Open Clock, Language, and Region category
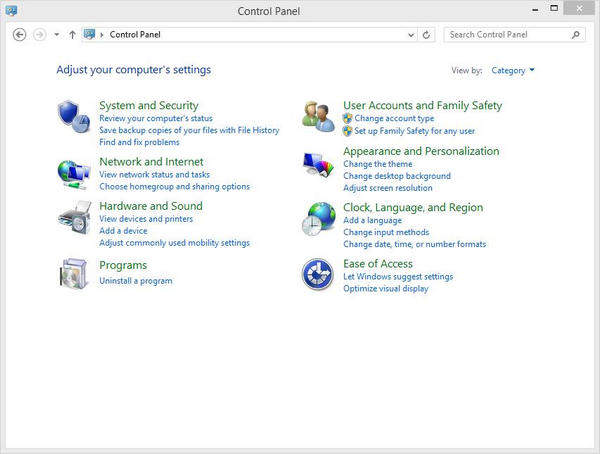This screenshot has height=454, width=600. tap(413, 207)
